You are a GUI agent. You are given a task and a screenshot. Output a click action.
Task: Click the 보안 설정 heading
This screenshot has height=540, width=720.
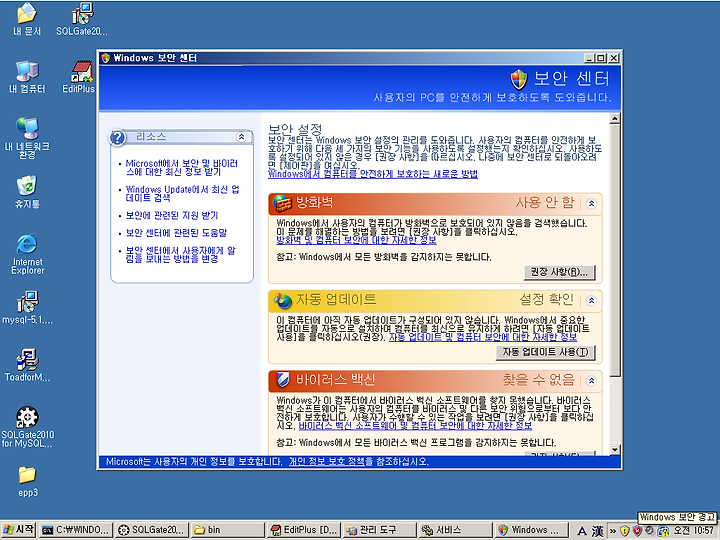295,129
